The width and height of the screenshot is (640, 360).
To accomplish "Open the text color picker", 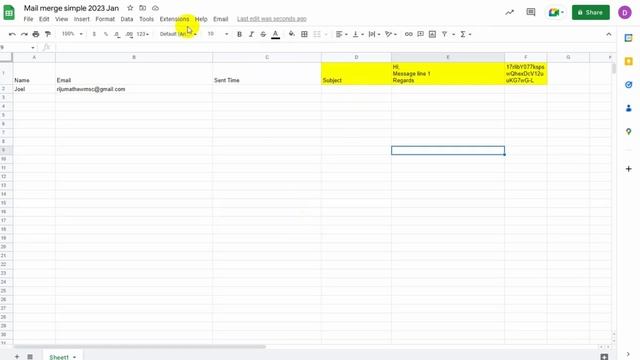I will (276, 34).
